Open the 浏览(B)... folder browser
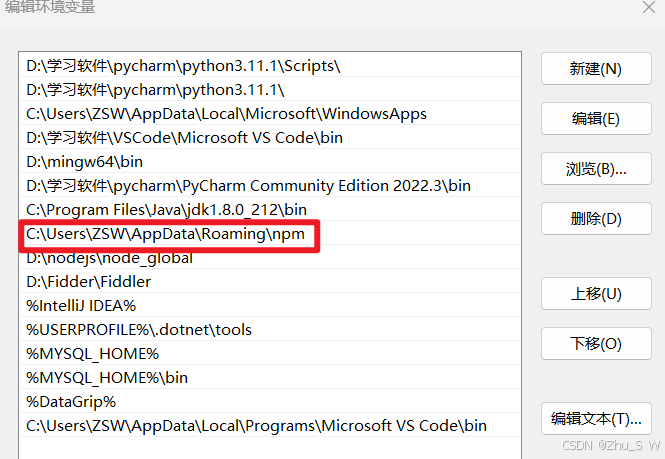 (x=596, y=168)
